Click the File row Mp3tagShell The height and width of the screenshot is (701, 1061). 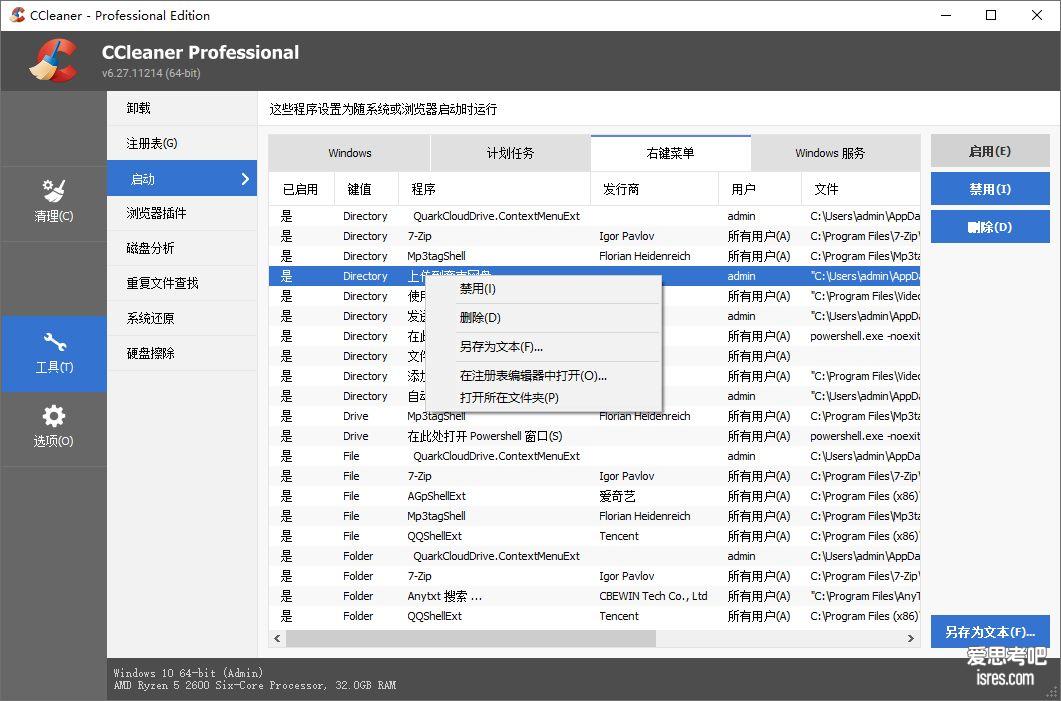click(594, 516)
